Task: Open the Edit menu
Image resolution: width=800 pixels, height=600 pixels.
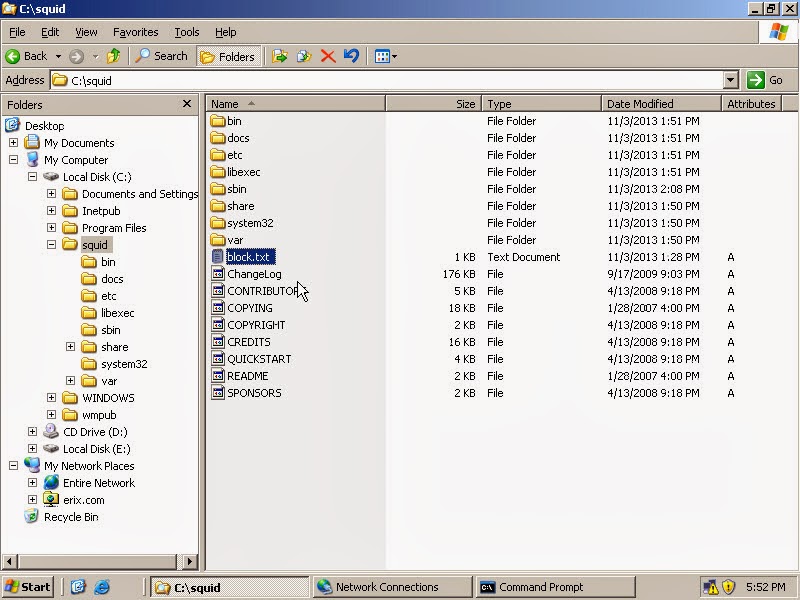Action: pyautogui.click(x=49, y=32)
